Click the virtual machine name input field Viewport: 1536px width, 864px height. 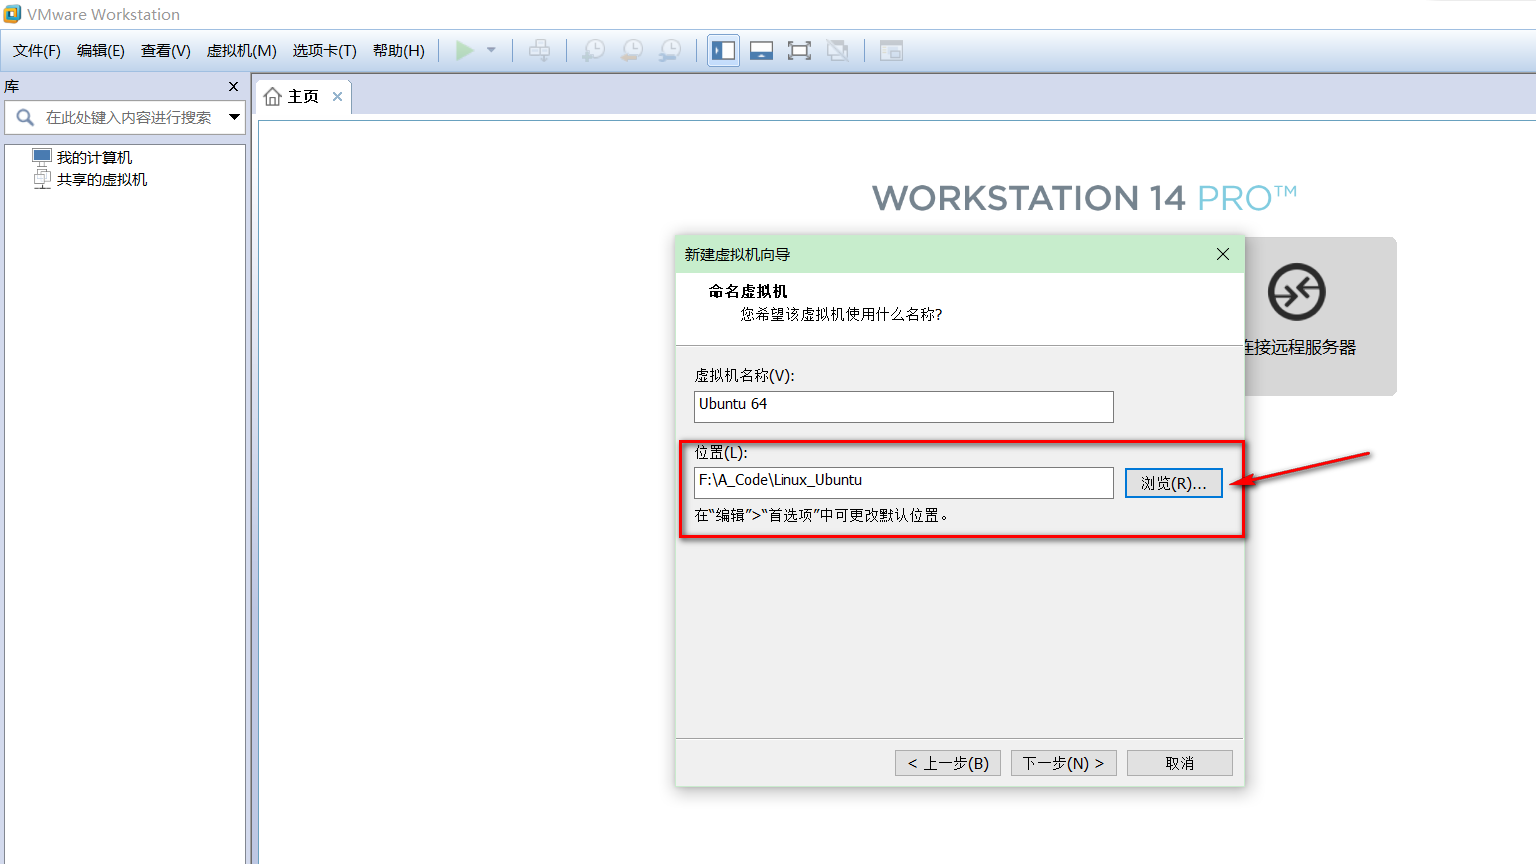(x=903, y=407)
